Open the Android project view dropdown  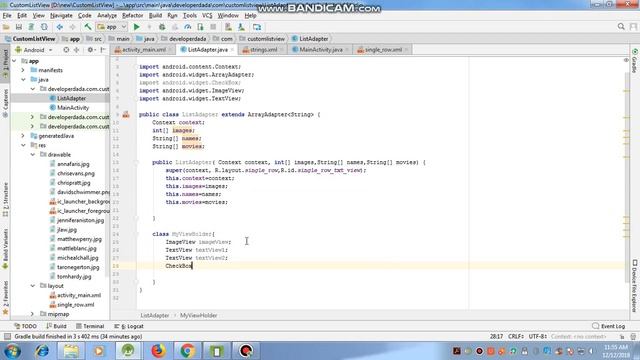click(34, 50)
